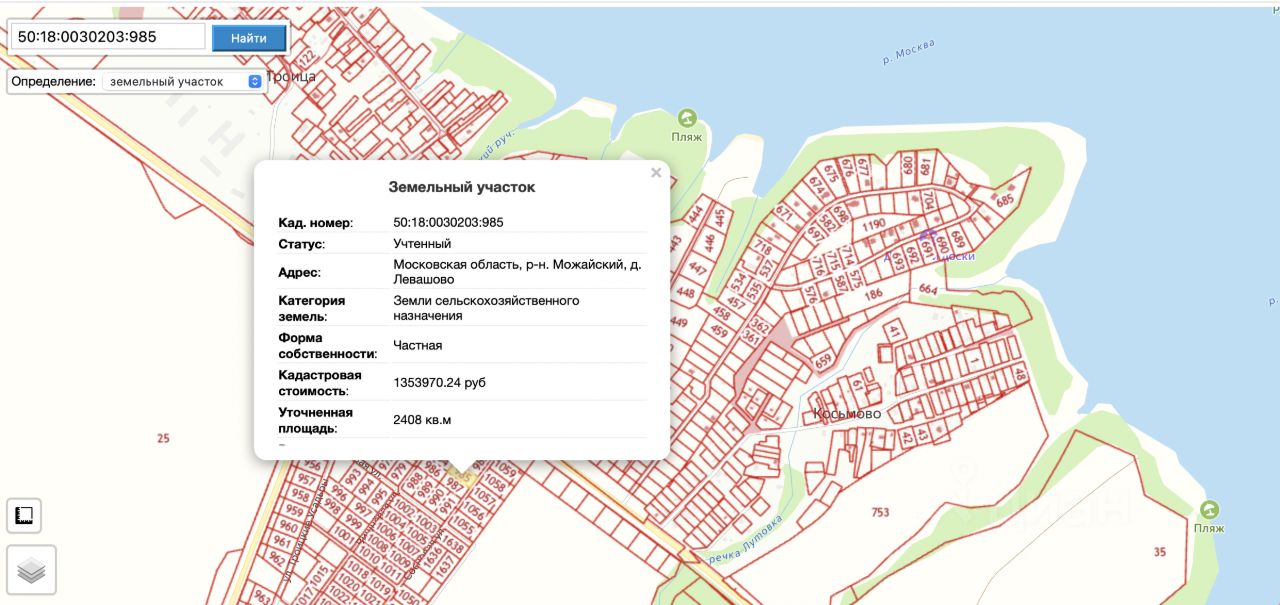The height and width of the screenshot is (605, 1280).
Task: Click the Косьмово village label
Action: tap(847, 414)
